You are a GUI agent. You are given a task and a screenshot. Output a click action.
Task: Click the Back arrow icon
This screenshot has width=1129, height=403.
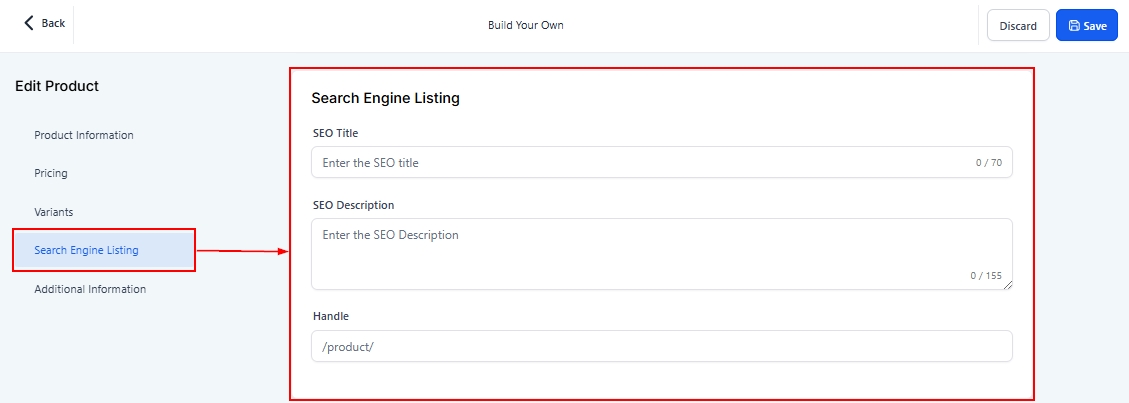tap(29, 23)
